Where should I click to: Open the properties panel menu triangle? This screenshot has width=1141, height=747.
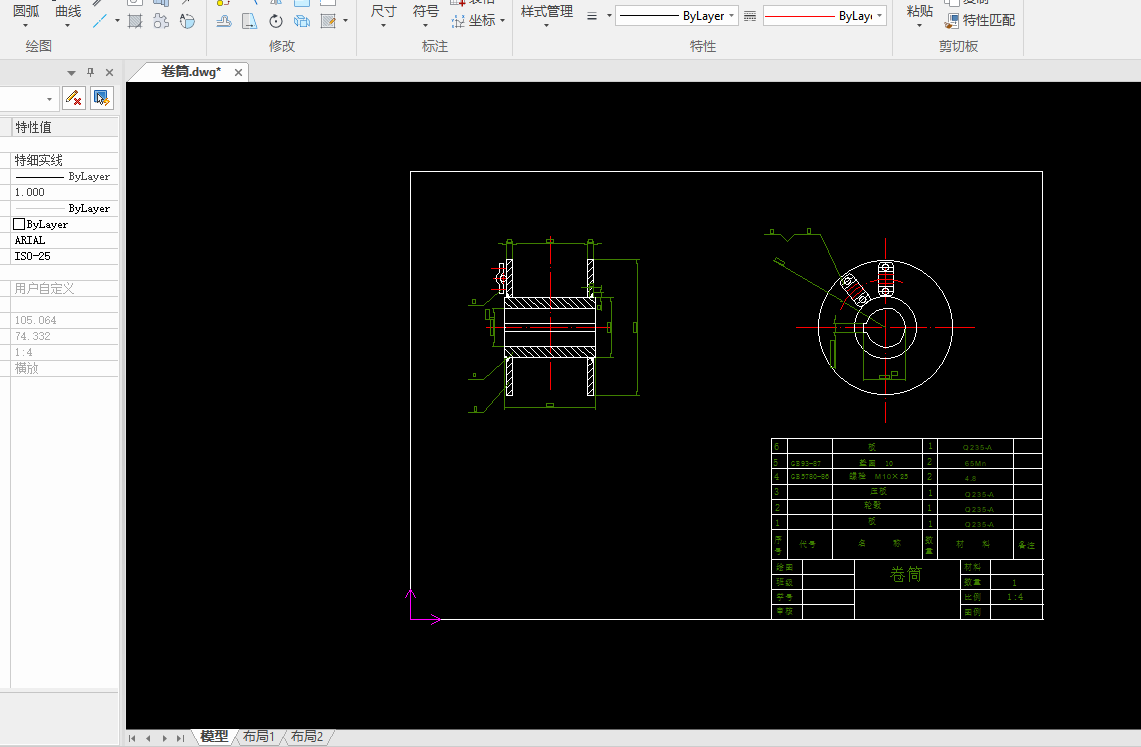(x=71, y=73)
